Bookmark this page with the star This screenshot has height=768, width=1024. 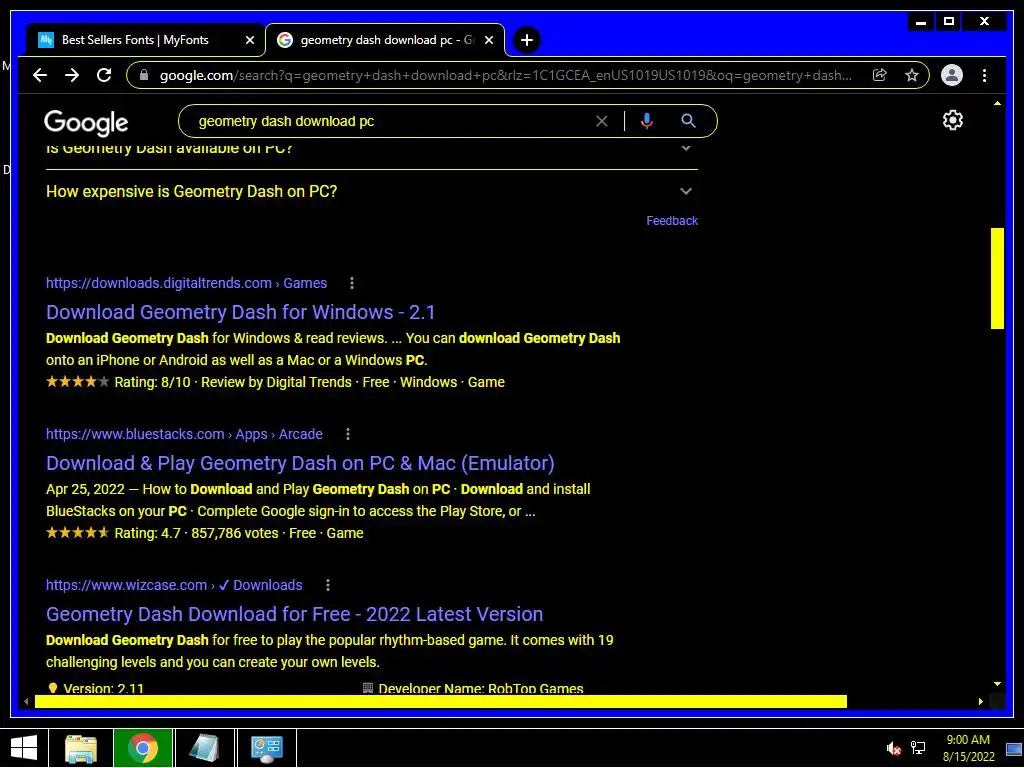coord(912,75)
